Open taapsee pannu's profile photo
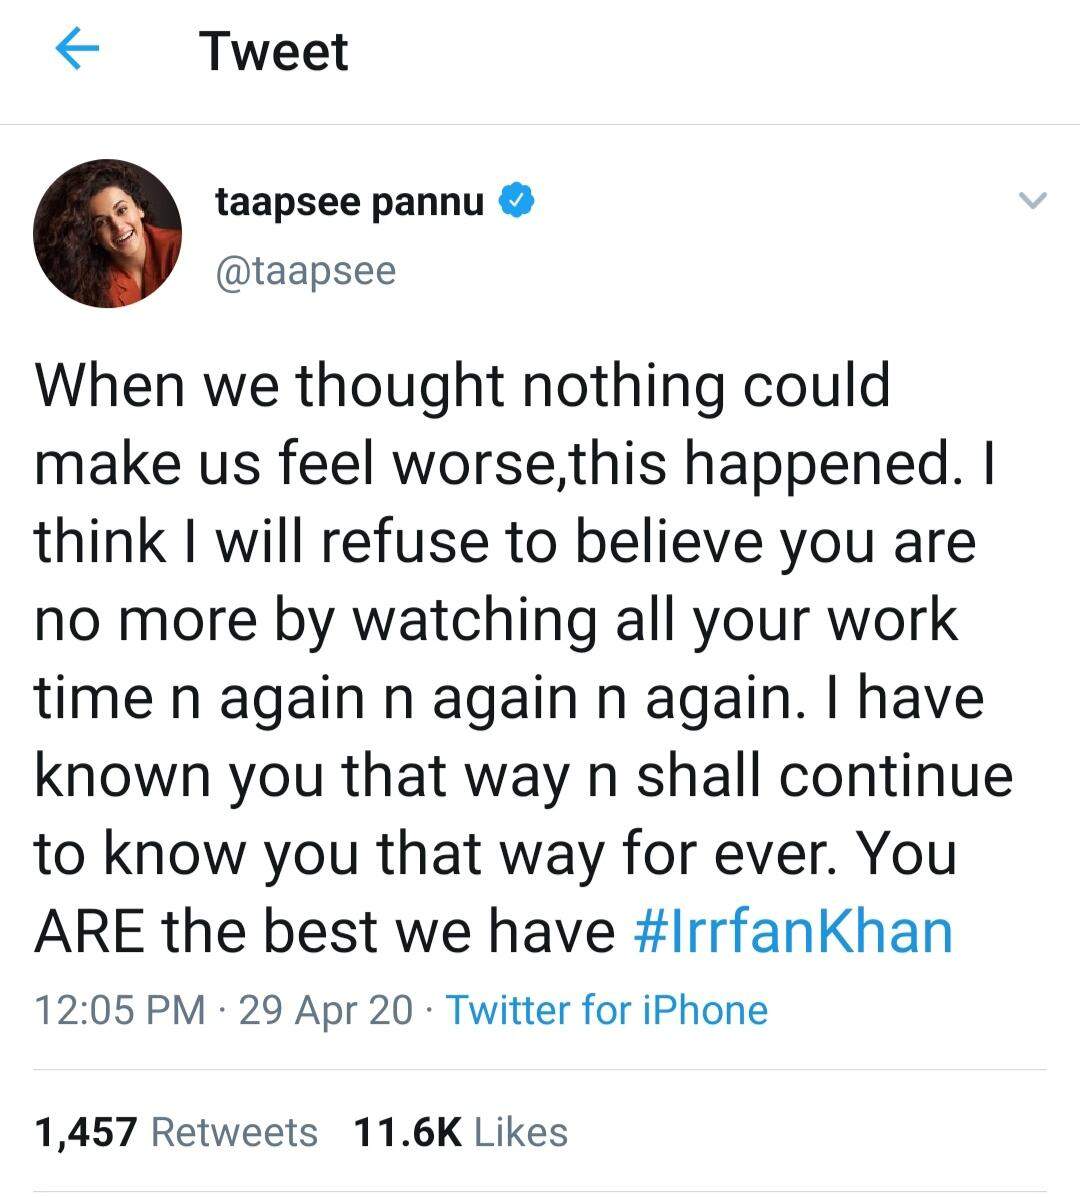Viewport: 1080px width, 1197px height. click(108, 233)
